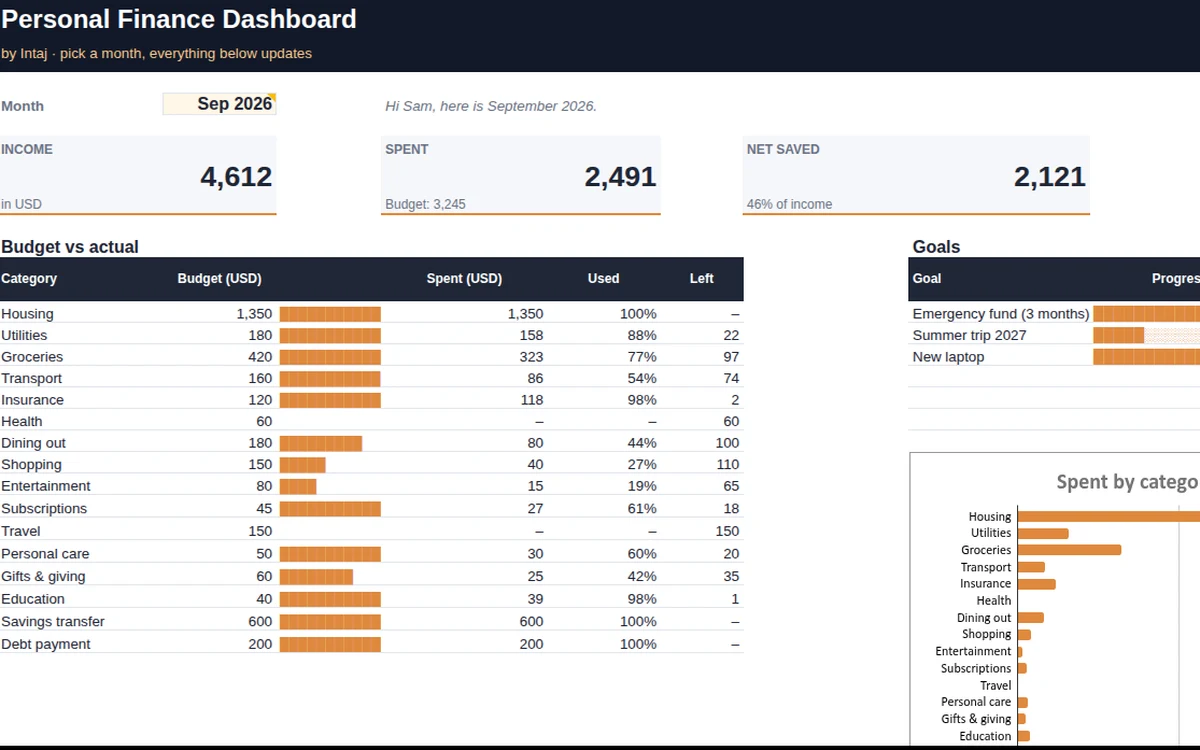Select the Insurance category cell in the table

click(x=32, y=400)
